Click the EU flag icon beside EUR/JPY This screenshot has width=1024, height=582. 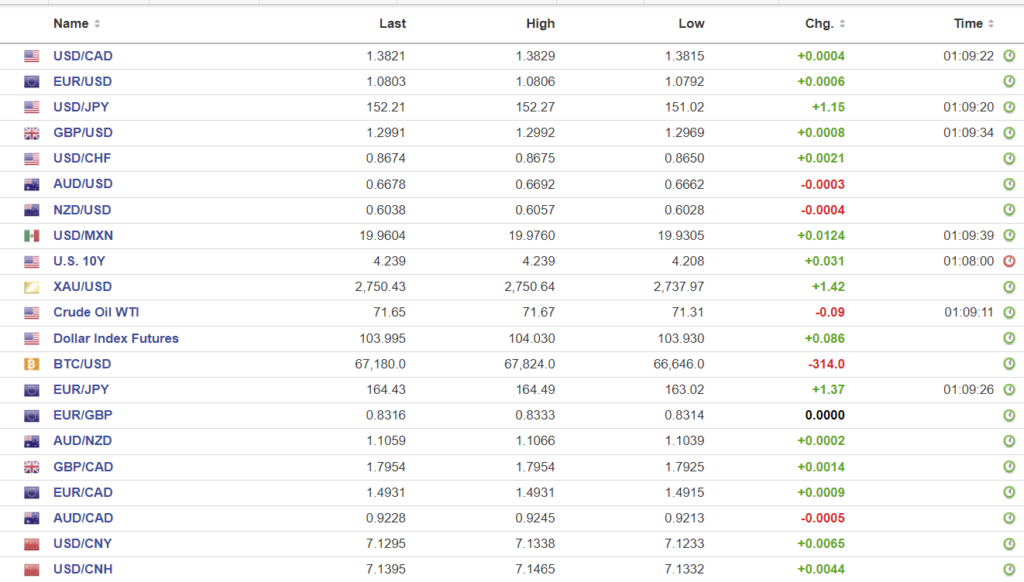pyautogui.click(x=32, y=390)
